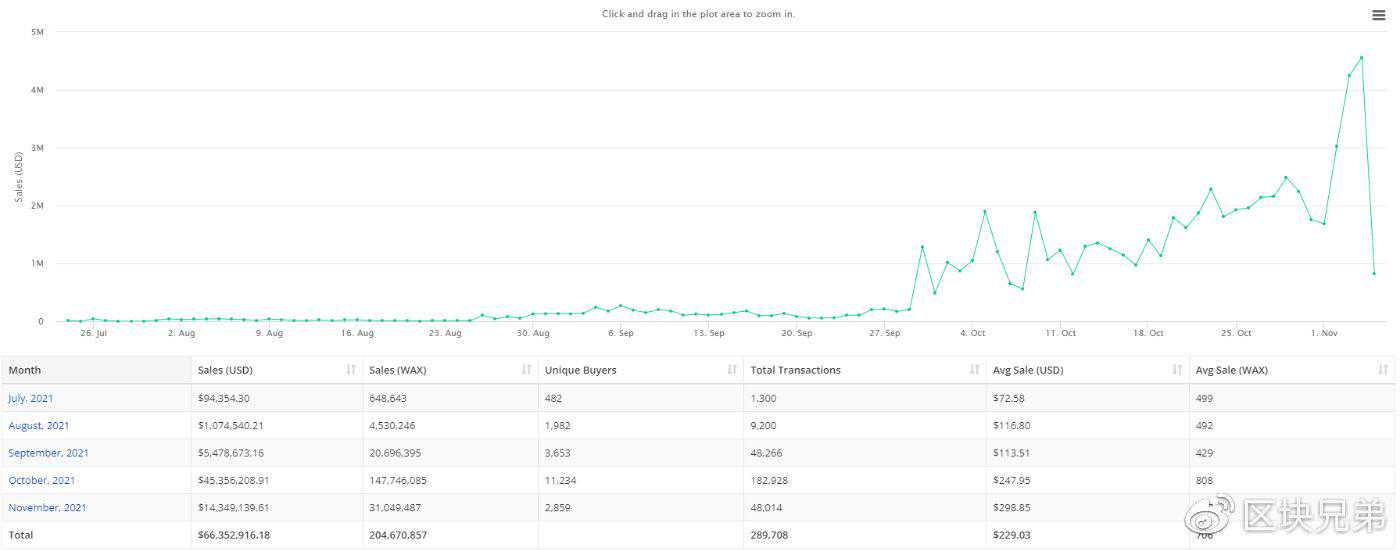Click the Sales (USD) column sort arrows
The height and width of the screenshot is (550, 1400).
click(x=351, y=370)
